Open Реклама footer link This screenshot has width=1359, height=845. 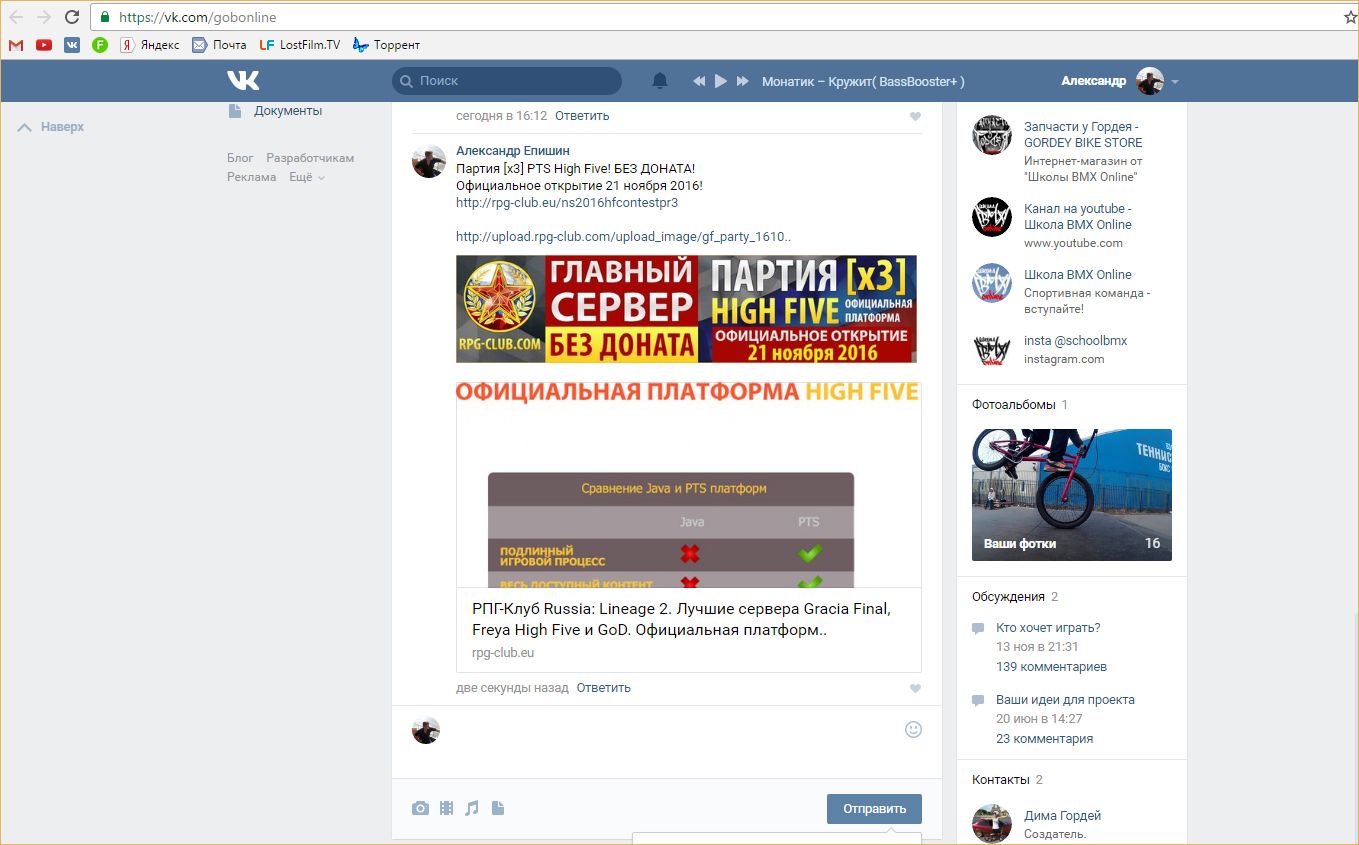[x=252, y=177]
